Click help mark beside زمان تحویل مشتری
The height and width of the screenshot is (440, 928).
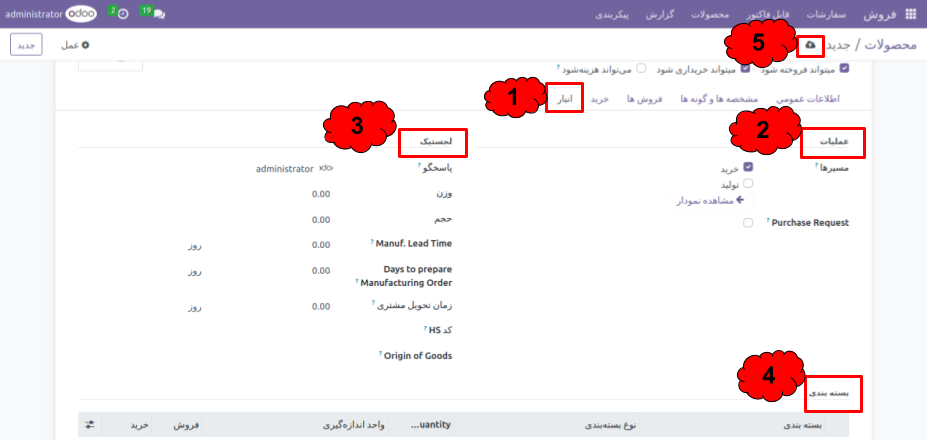[374, 303]
